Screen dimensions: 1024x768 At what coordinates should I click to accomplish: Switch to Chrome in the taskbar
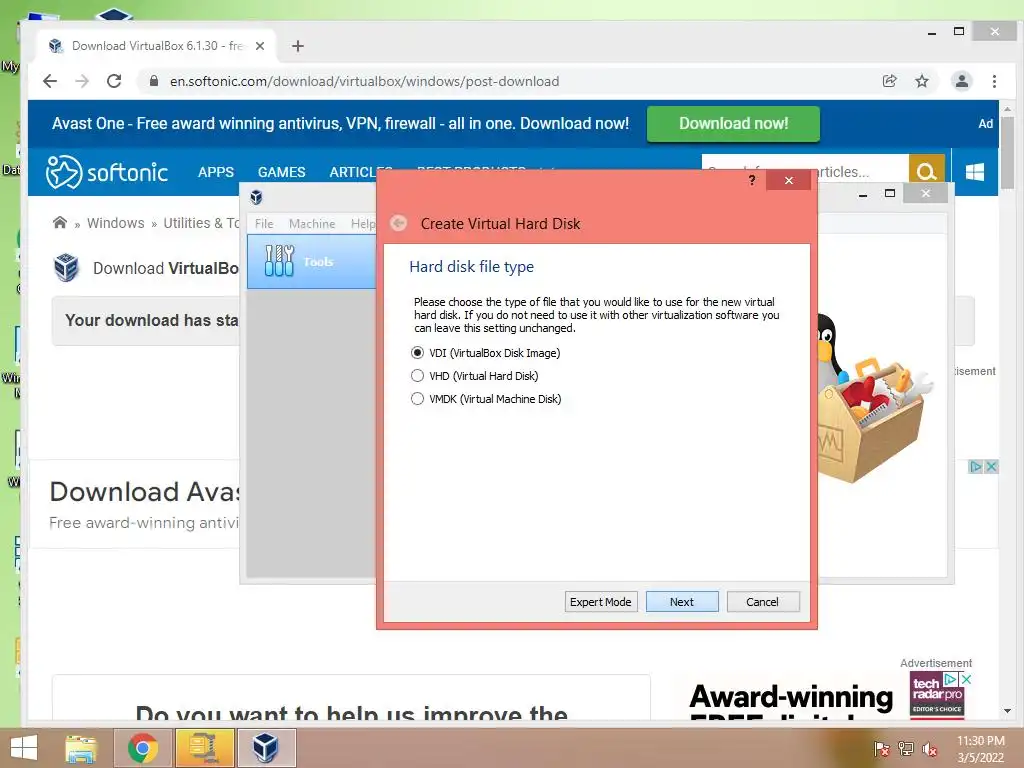(142, 748)
